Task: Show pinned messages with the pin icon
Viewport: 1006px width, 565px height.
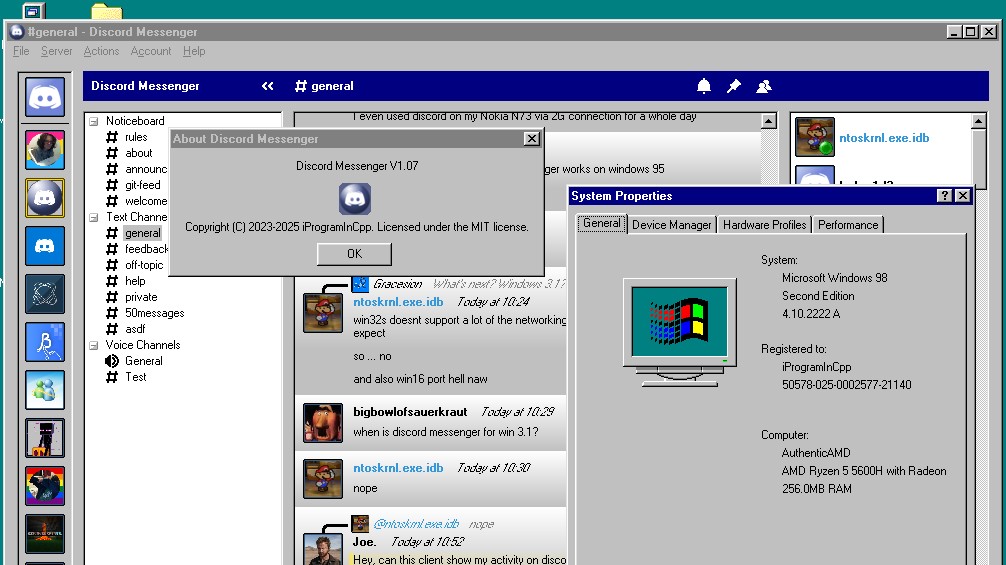Action: coord(734,87)
